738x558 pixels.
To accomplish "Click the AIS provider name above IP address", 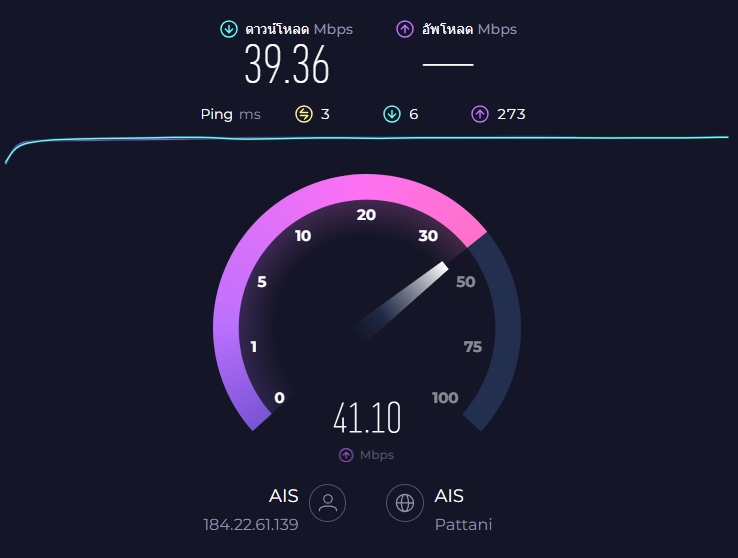I will [x=283, y=496].
